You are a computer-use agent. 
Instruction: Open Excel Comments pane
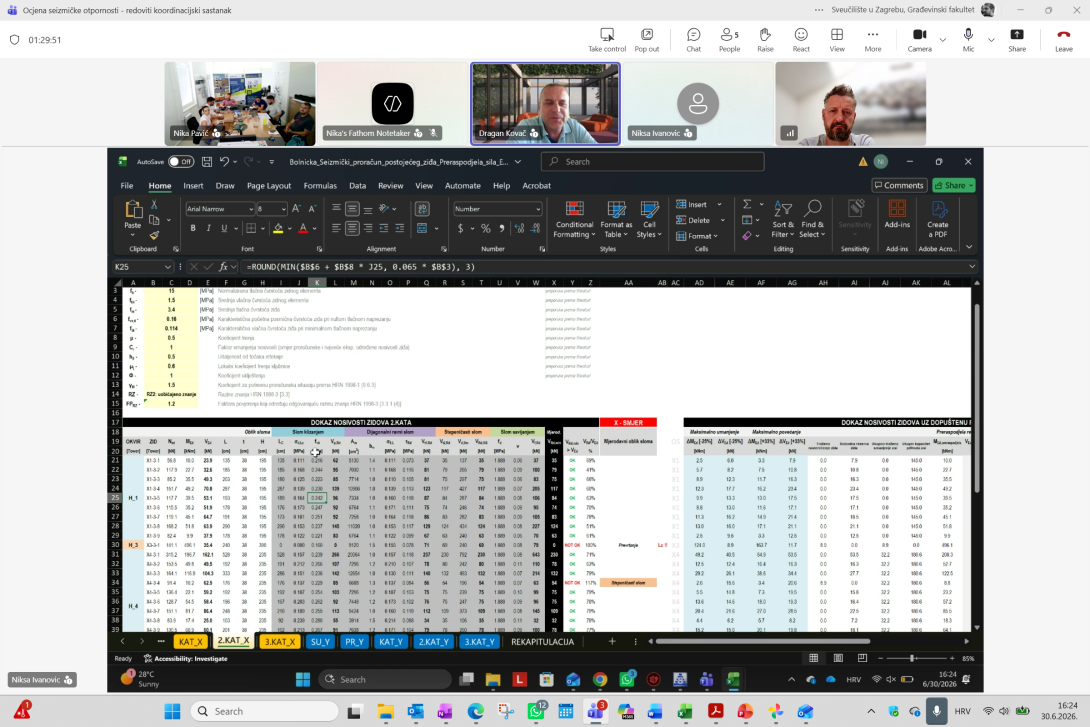[900, 185]
